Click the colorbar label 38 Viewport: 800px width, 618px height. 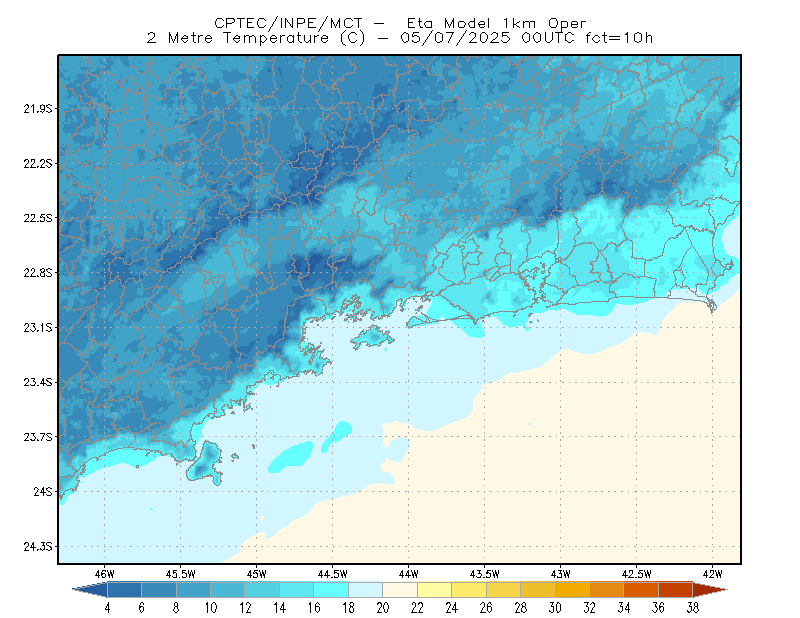tap(692, 608)
